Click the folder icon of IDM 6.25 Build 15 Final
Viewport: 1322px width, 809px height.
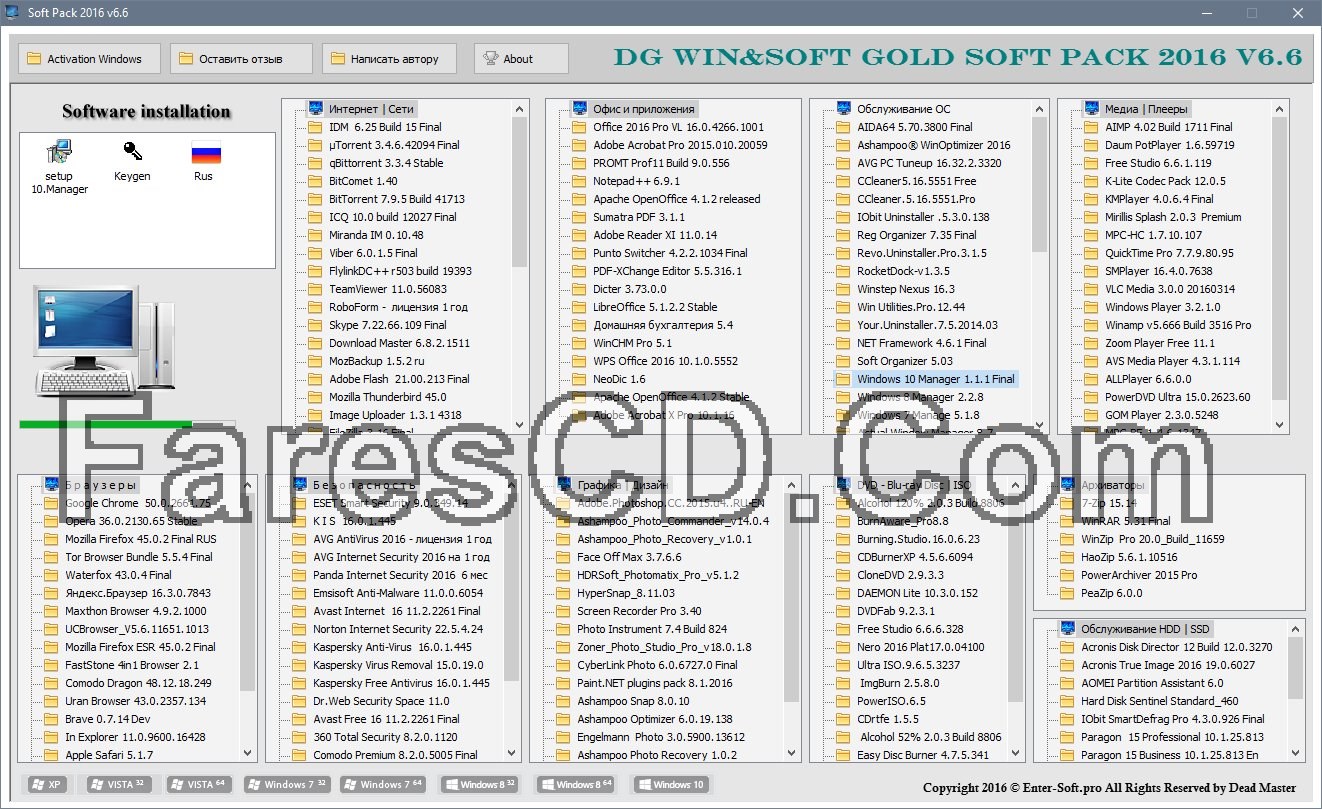(315, 127)
